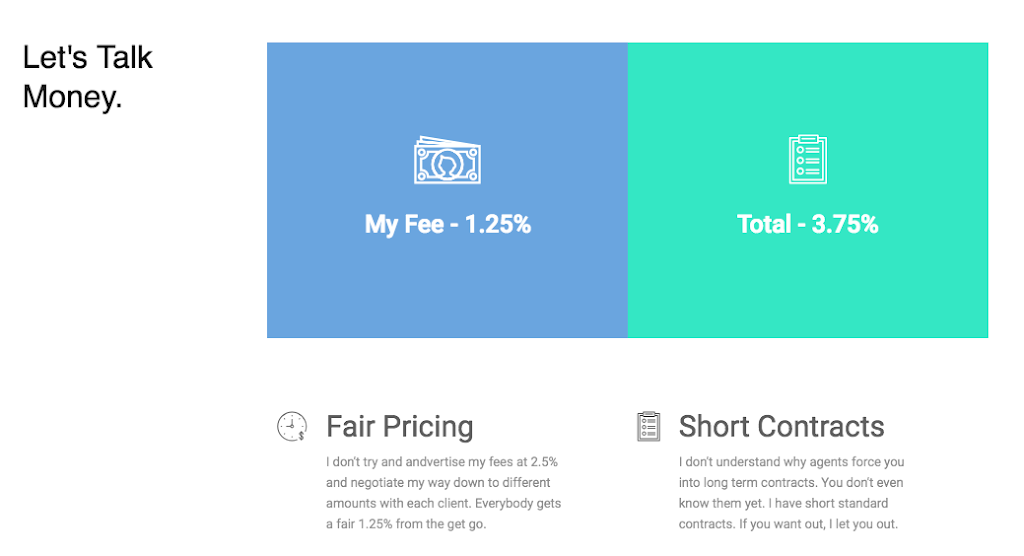Select the My Fee - 1.25% label

coord(447,224)
